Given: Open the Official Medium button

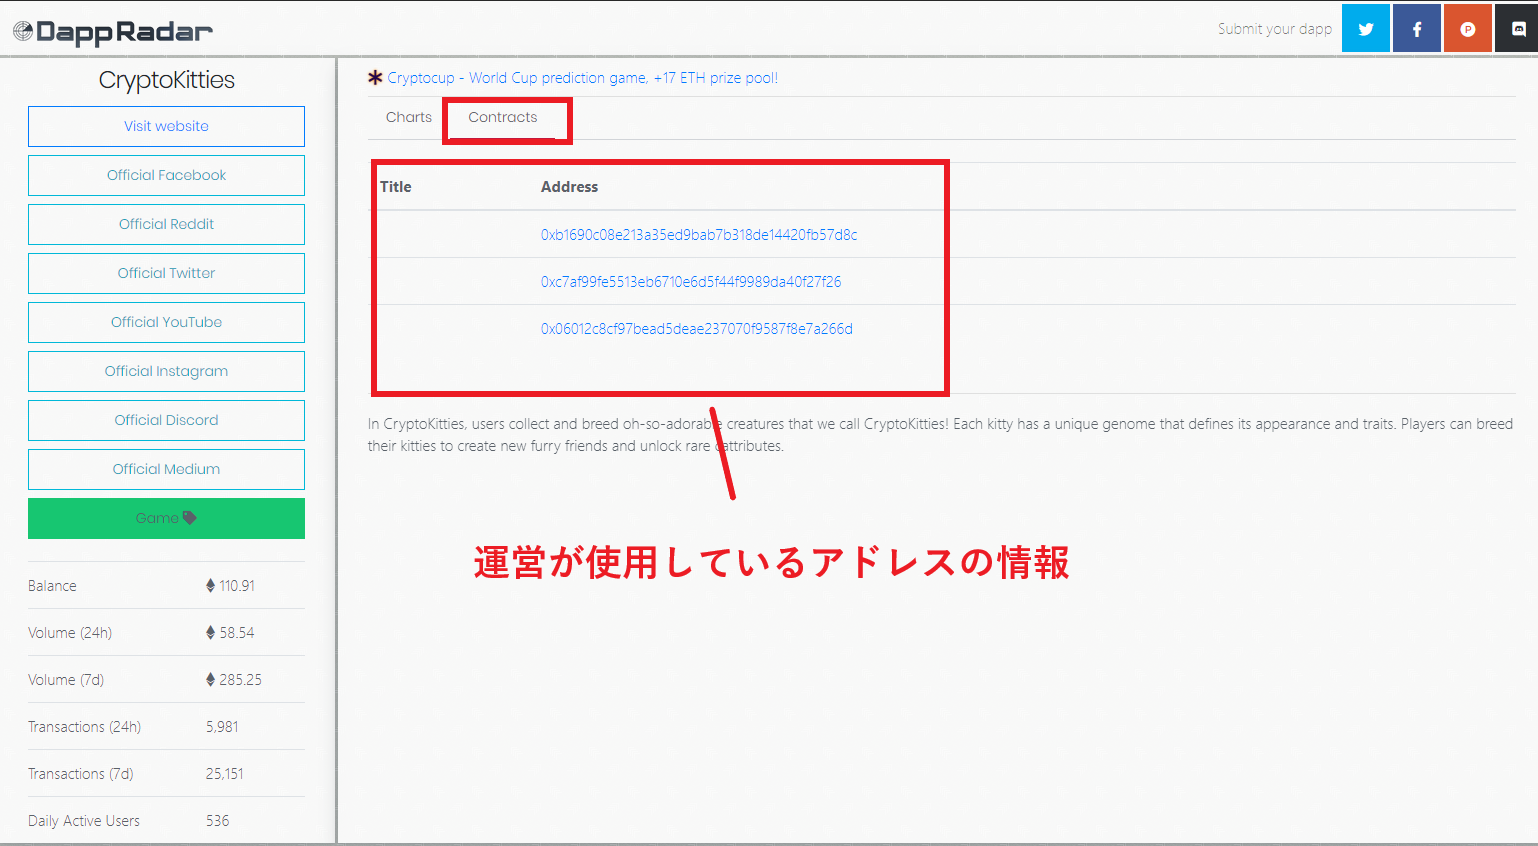Looking at the screenshot, I should [x=166, y=469].
